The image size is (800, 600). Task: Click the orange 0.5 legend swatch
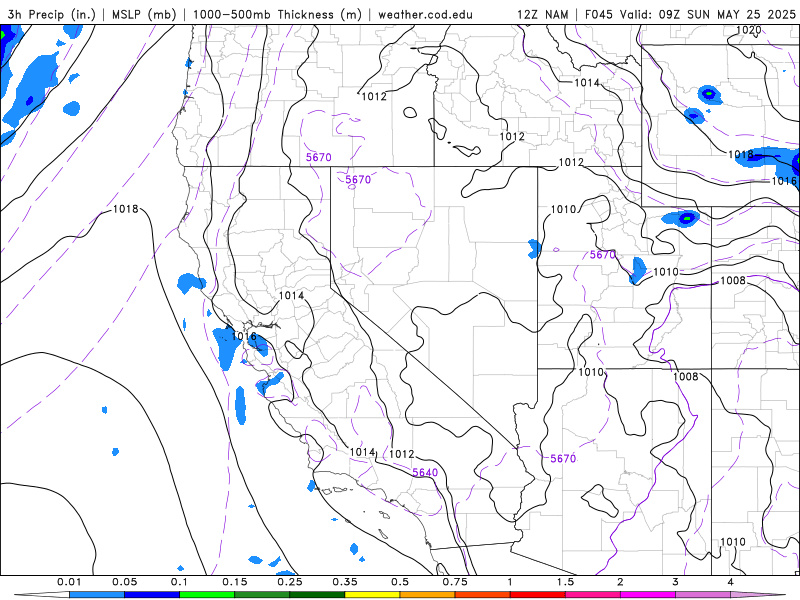pos(428,595)
